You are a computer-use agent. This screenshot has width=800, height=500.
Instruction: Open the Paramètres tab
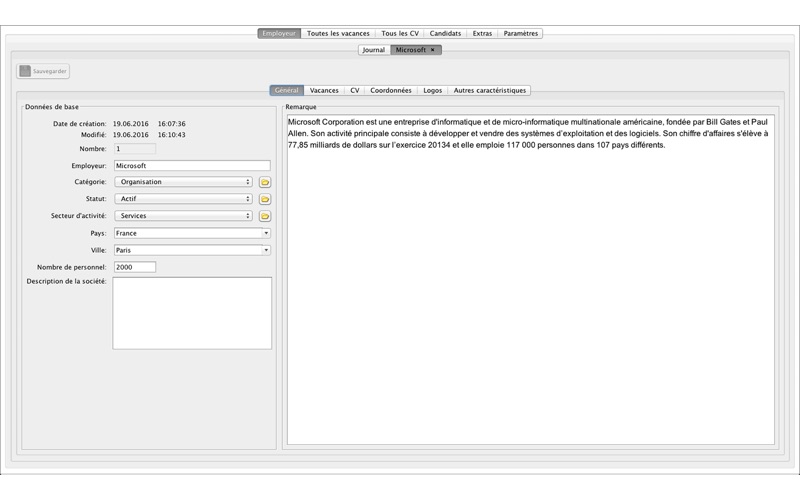tap(520, 34)
